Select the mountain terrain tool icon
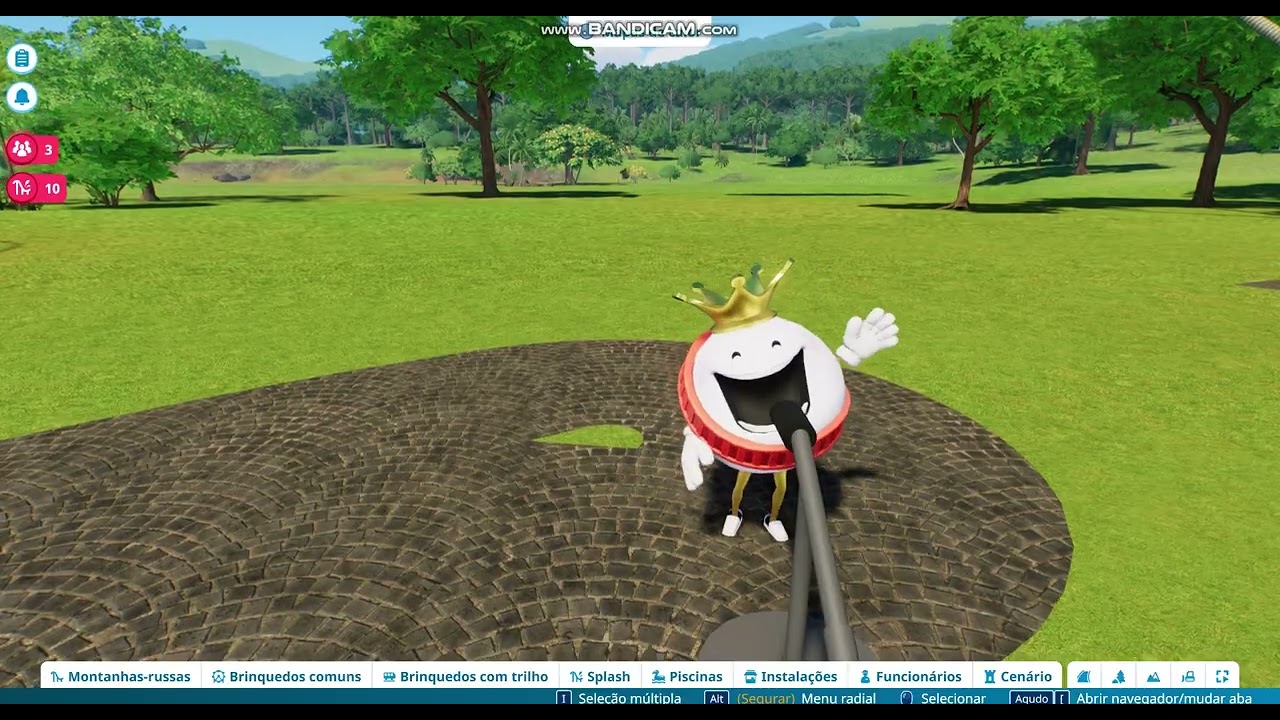 point(1153,677)
